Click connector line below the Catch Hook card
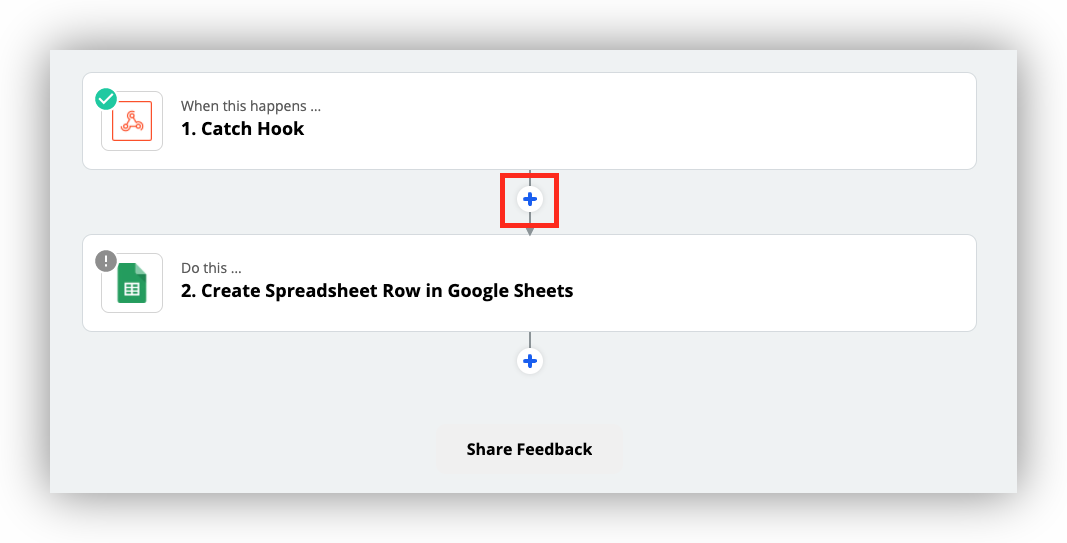The width and height of the screenshot is (1067, 543). coord(530,176)
